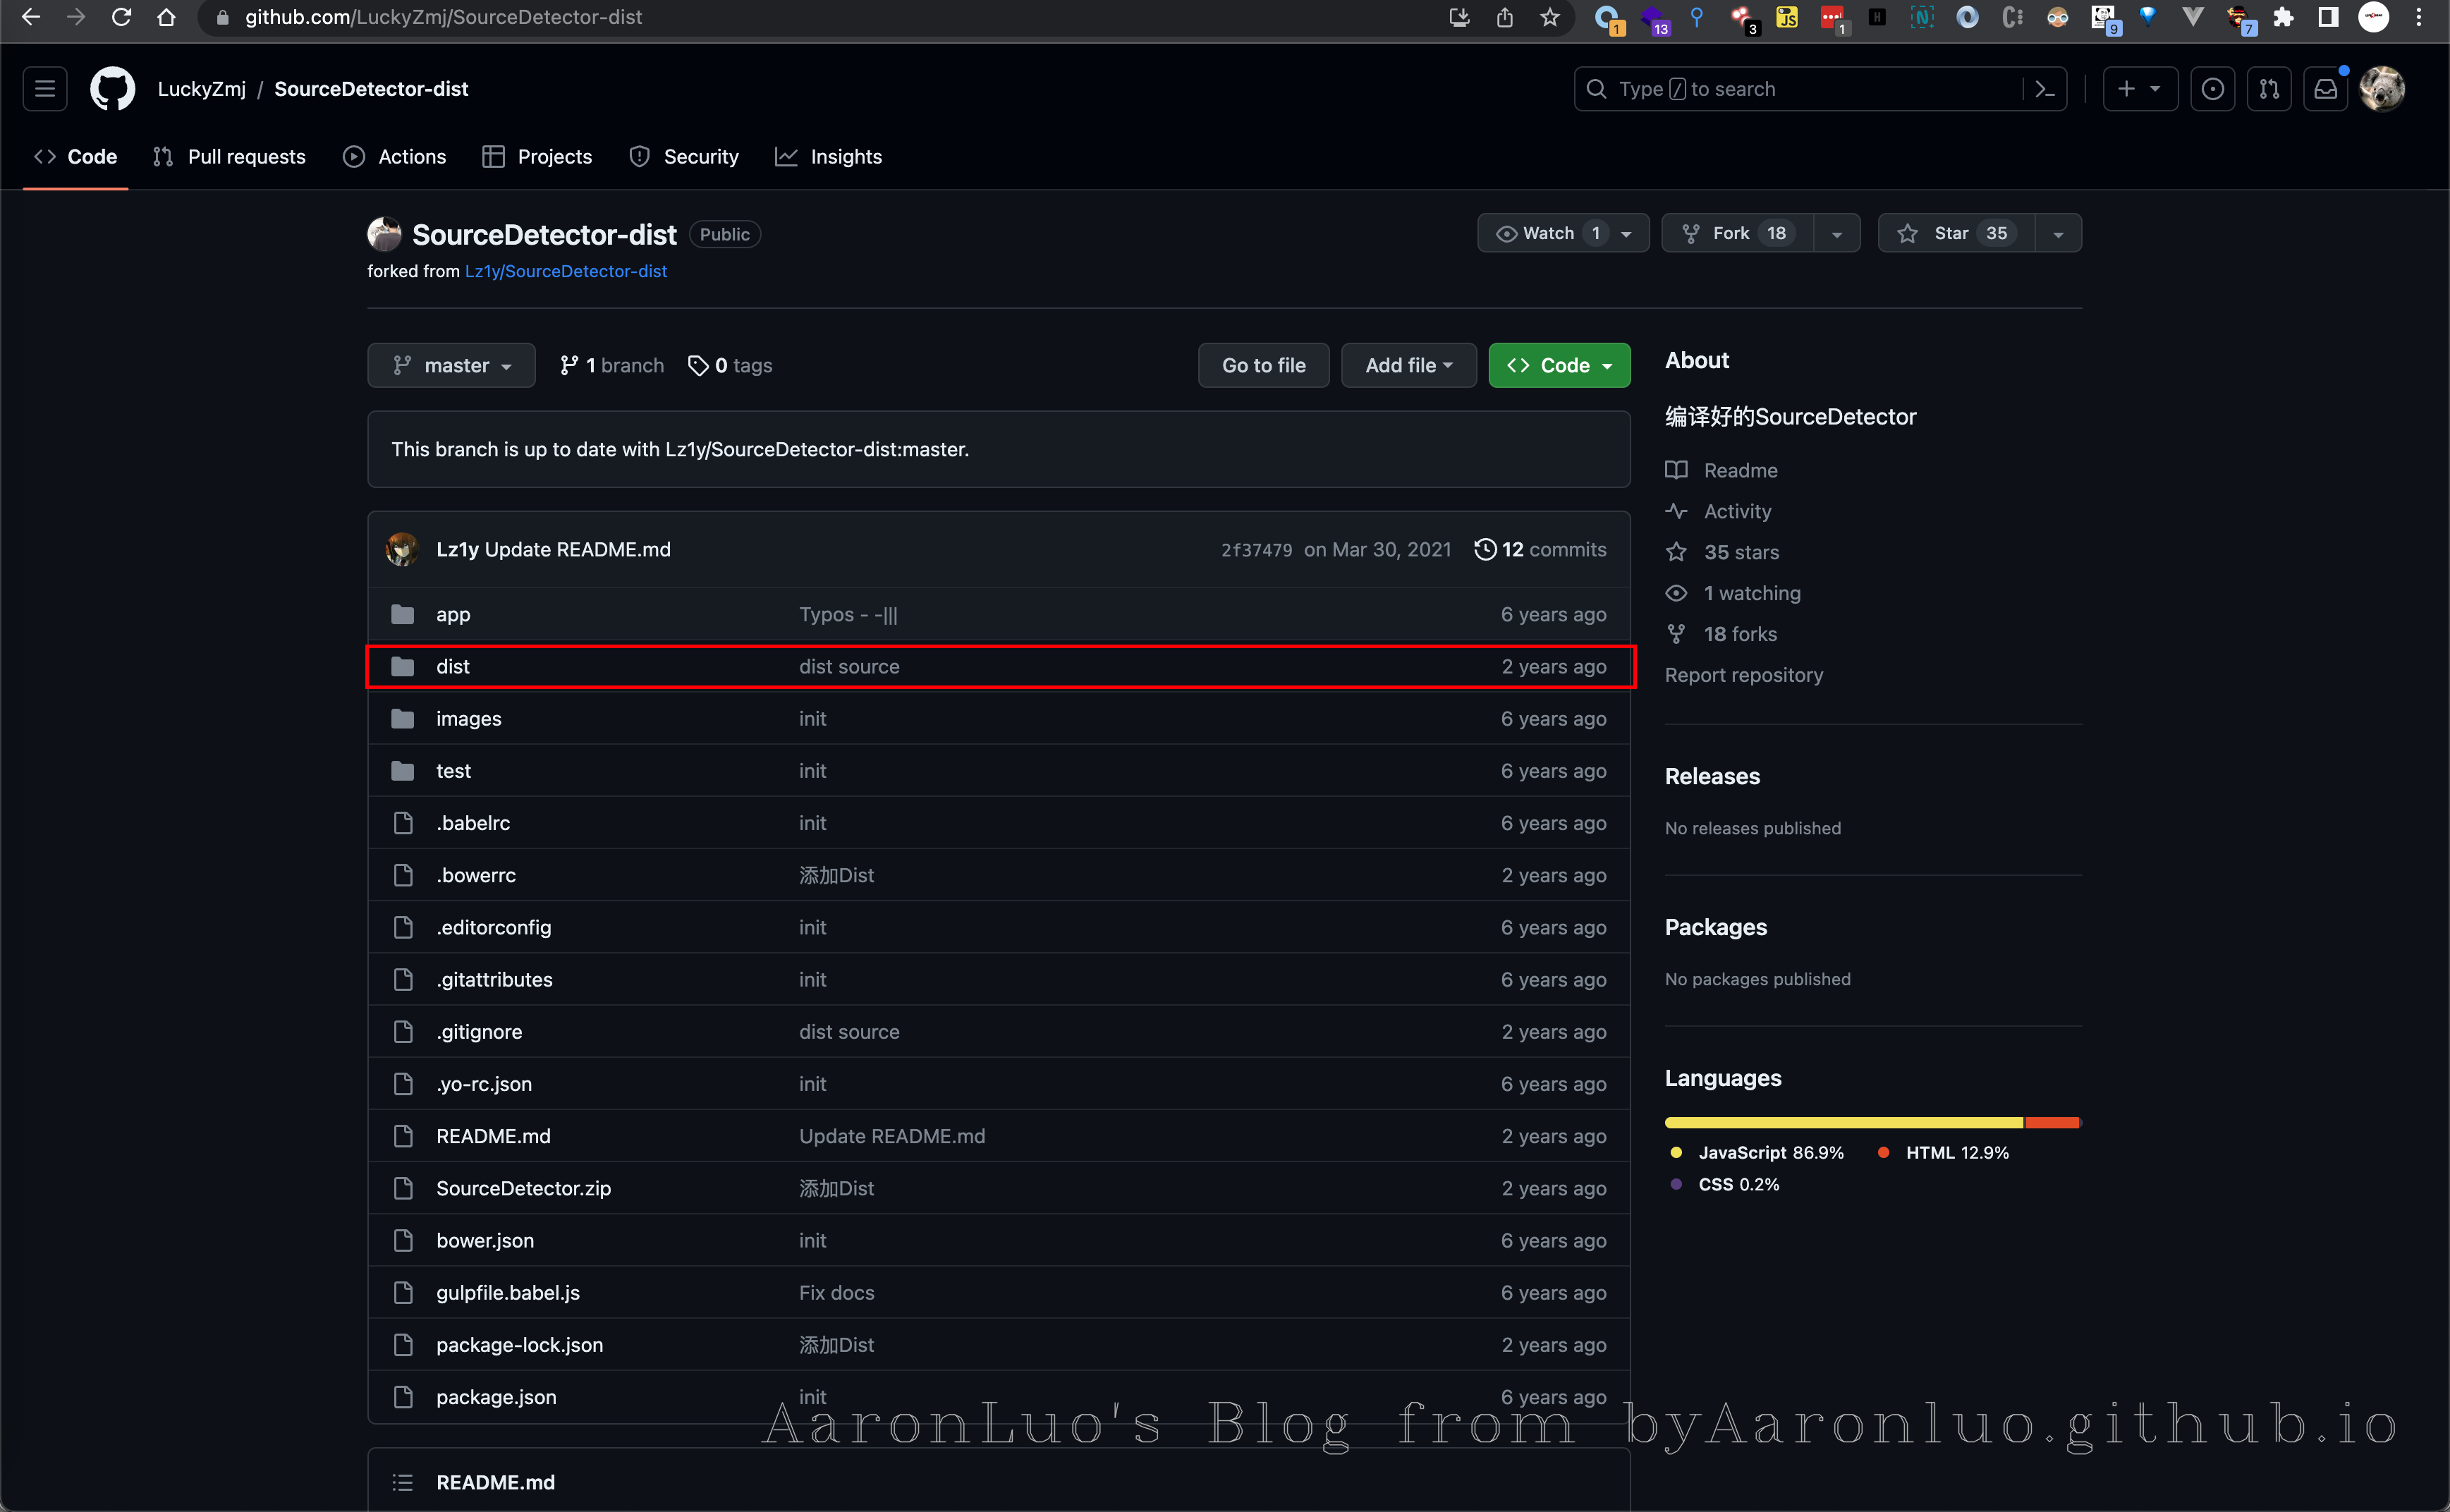Open the command palette icon in search bar
The image size is (2450, 1512).
[x=2045, y=89]
